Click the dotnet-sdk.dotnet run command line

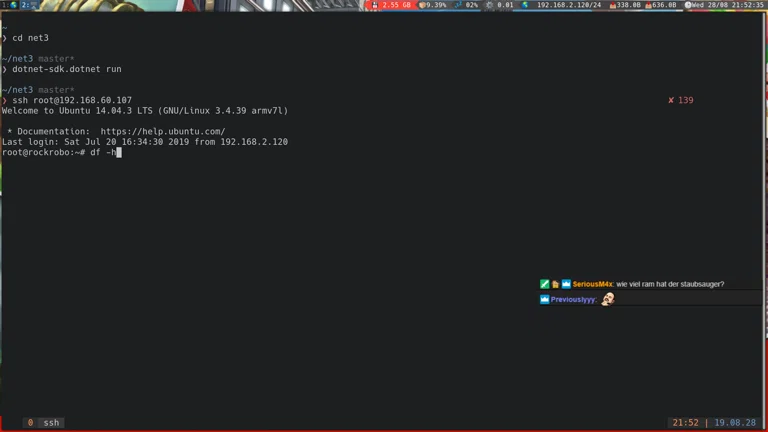tap(67, 69)
